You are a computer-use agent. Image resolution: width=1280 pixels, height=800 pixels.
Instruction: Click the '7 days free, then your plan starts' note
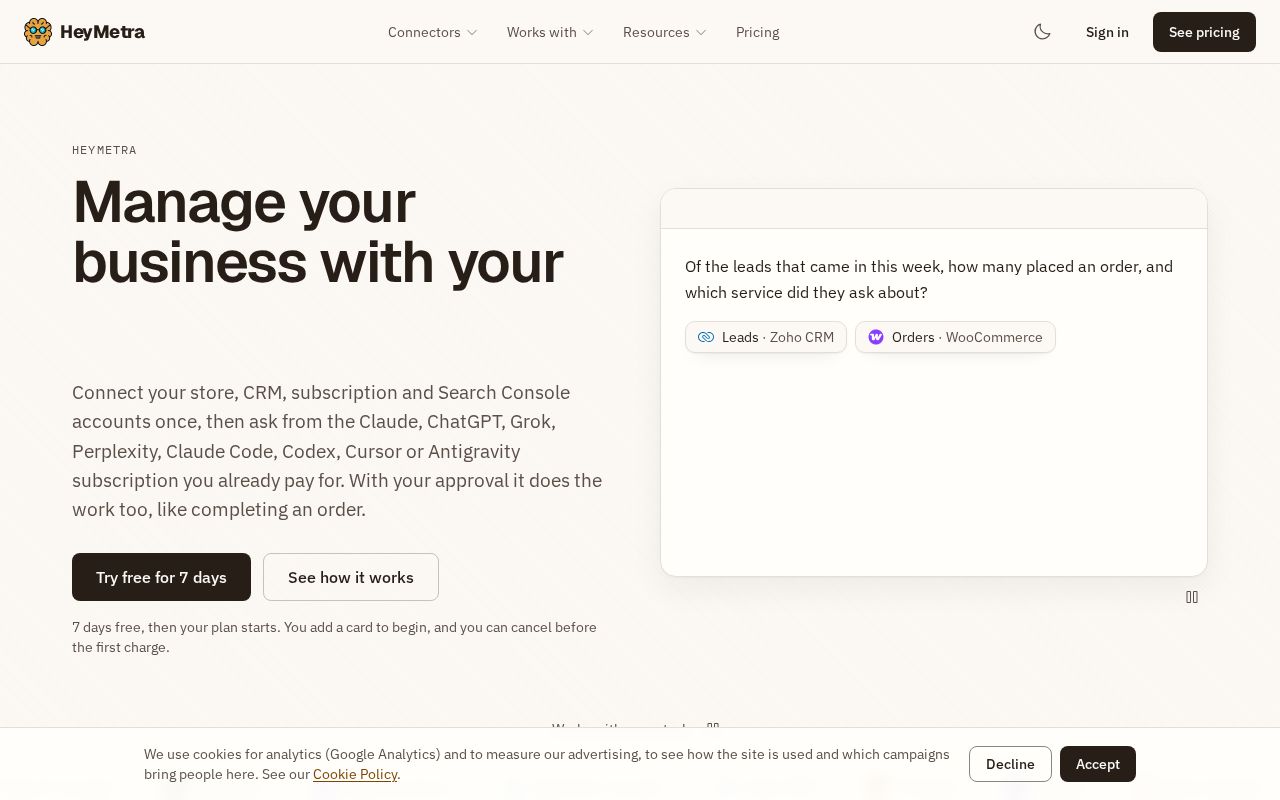[x=334, y=637]
